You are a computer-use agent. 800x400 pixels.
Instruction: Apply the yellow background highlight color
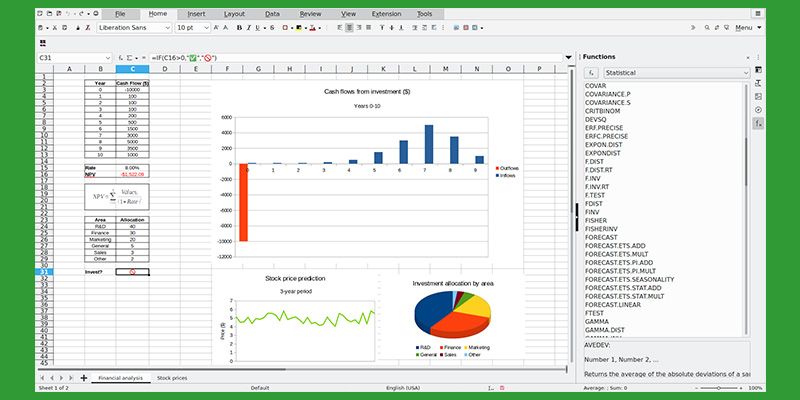click(298, 28)
